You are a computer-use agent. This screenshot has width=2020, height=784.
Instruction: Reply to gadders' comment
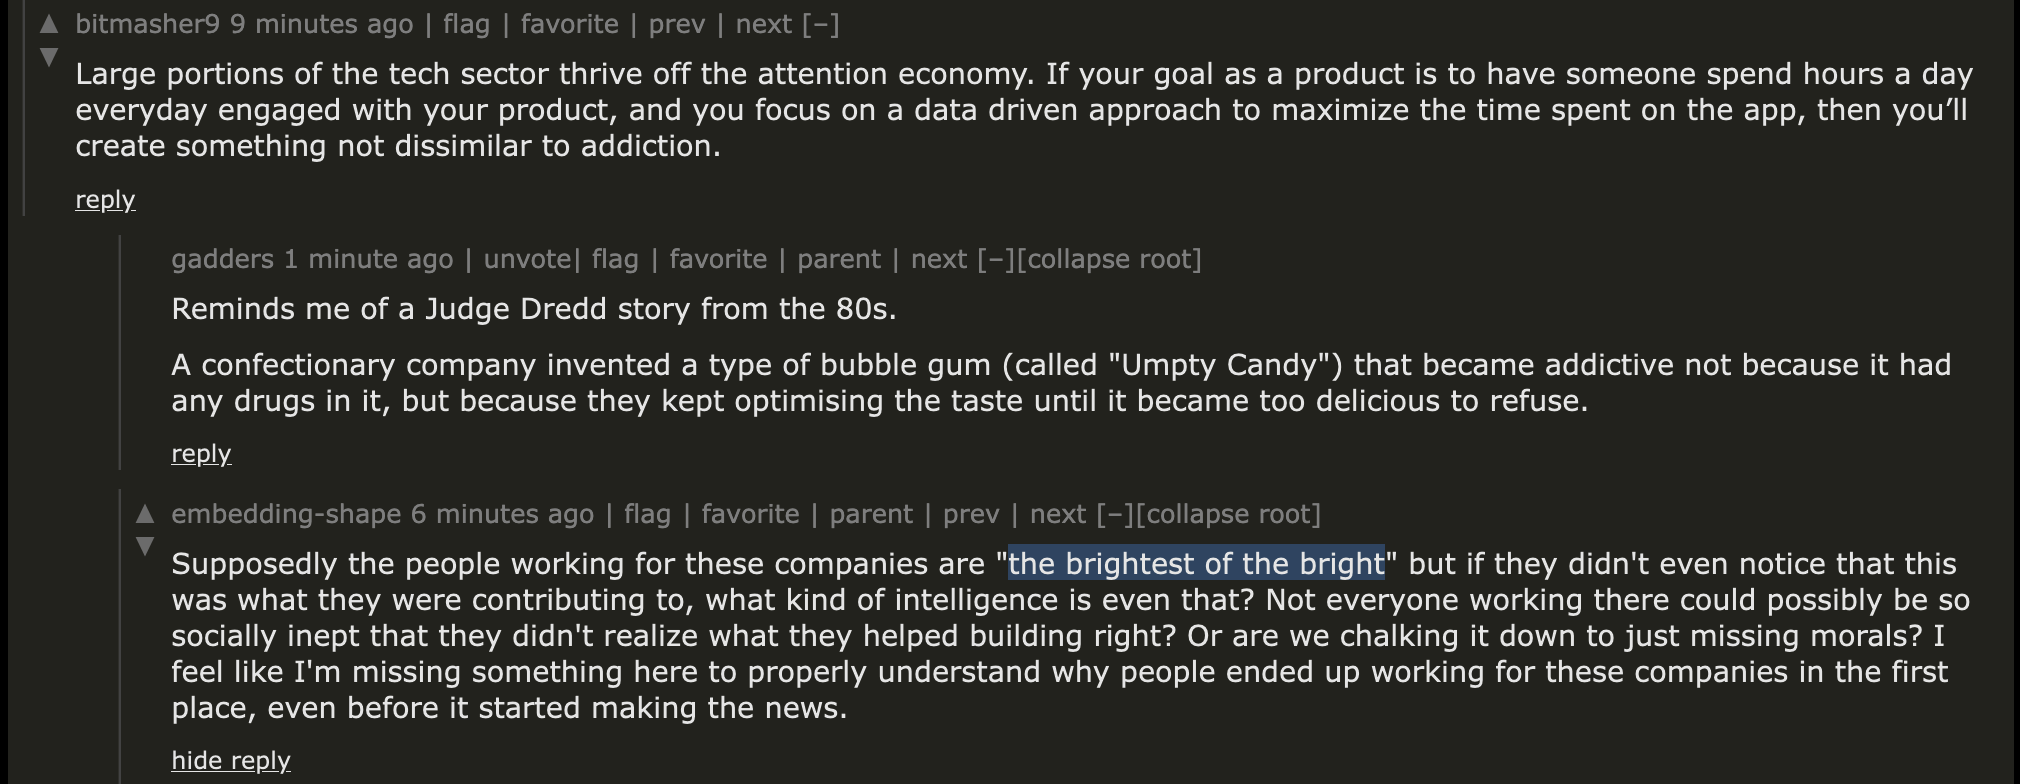(200, 453)
